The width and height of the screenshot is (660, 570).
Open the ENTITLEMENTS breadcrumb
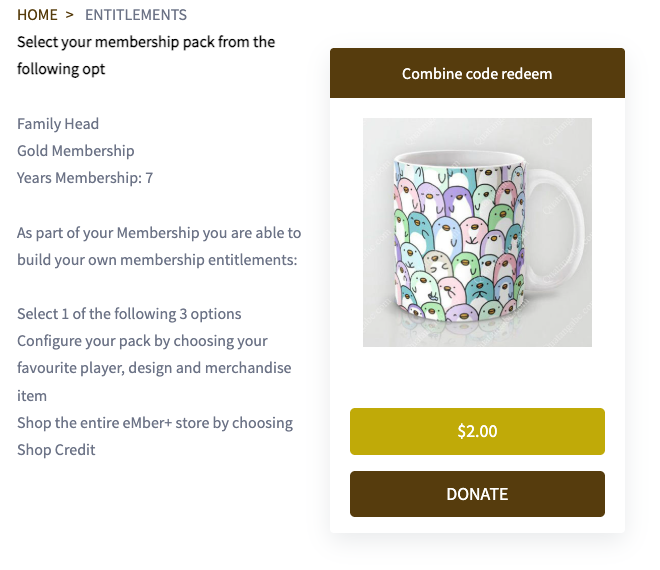pos(135,15)
